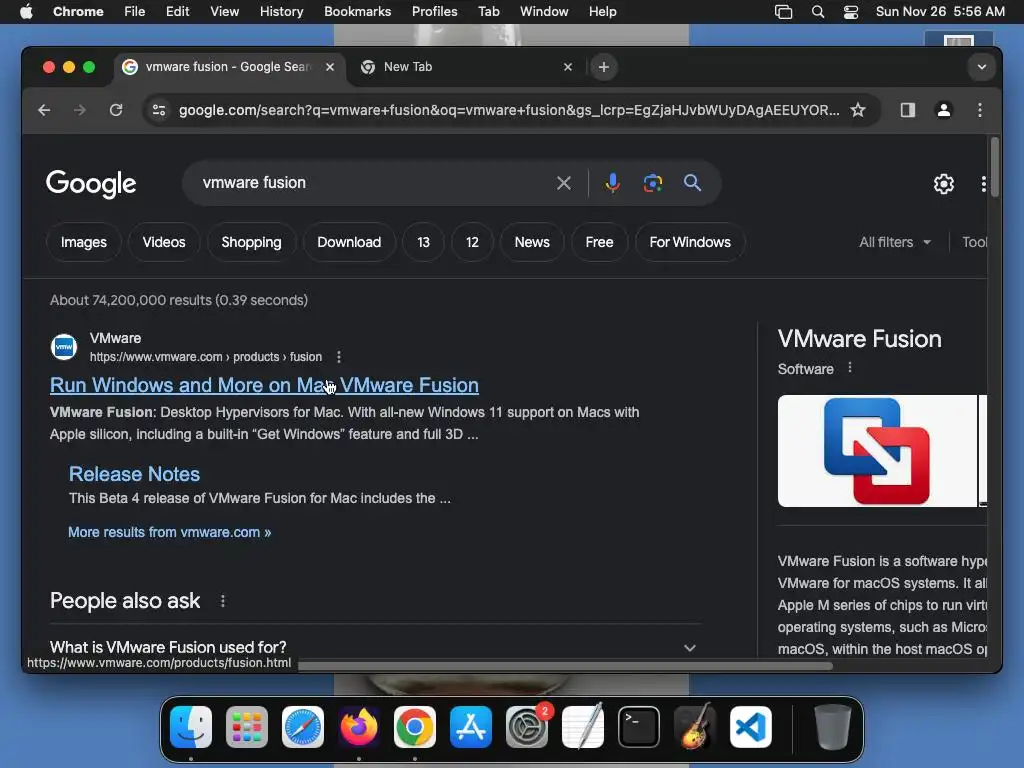Open options dots next to People also ask
Viewport: 1024px width, 768px height.
pos(223,601)
